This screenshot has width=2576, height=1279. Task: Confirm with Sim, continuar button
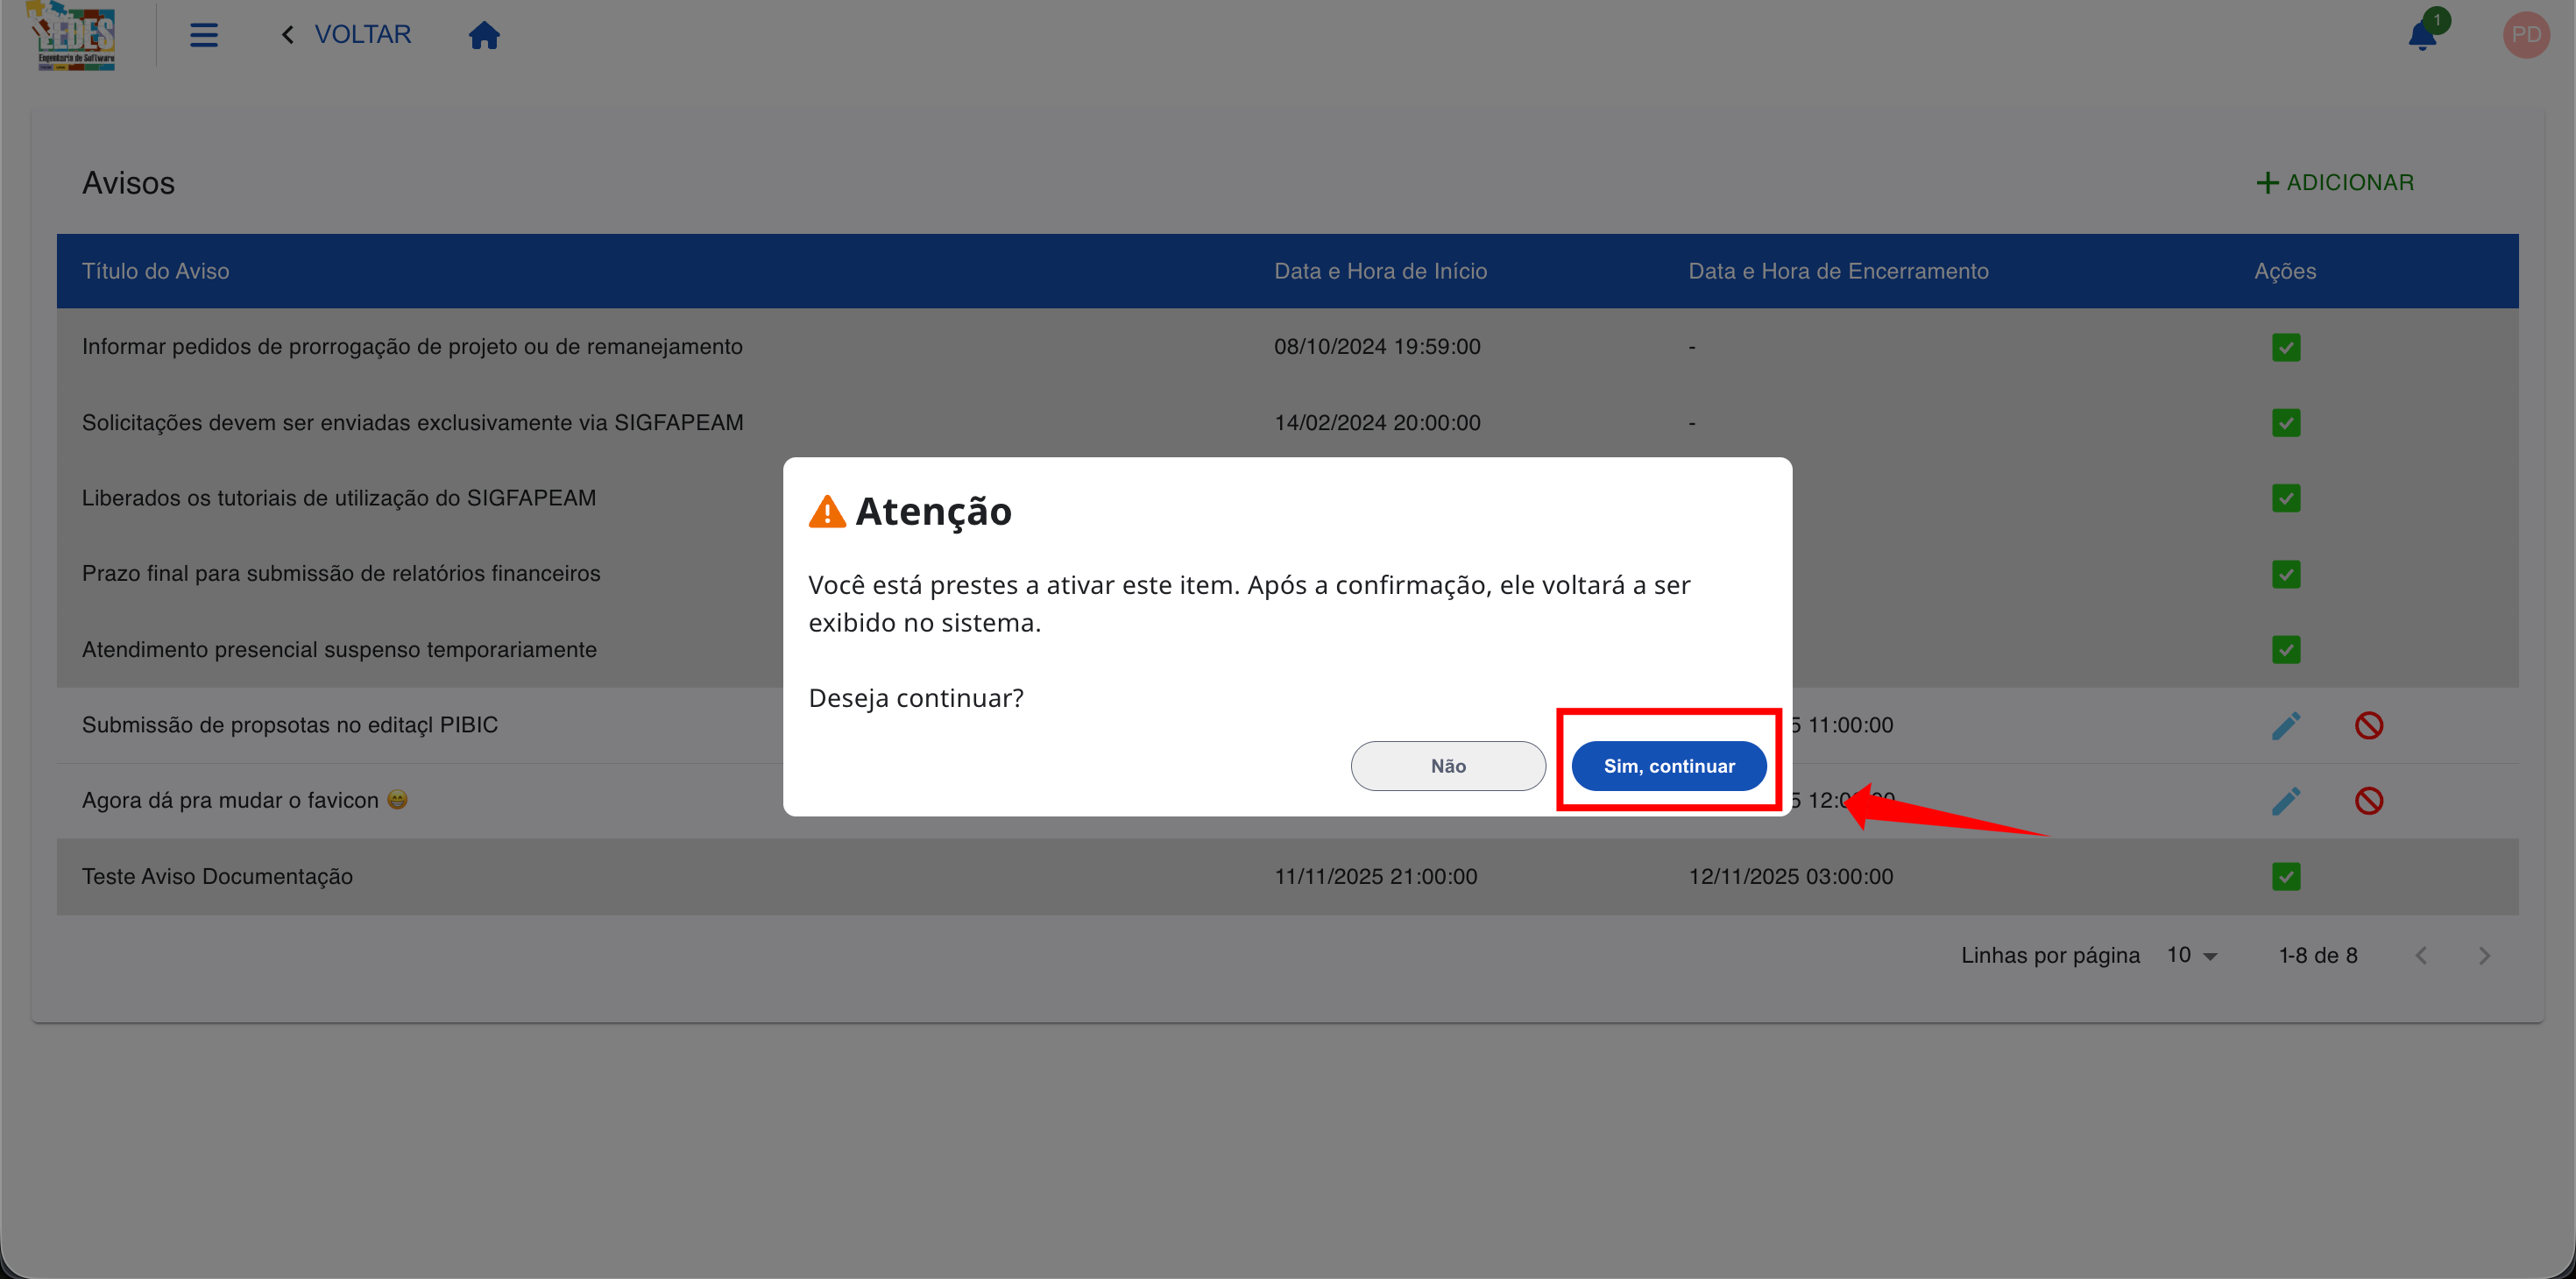(x=1668, y=766)
